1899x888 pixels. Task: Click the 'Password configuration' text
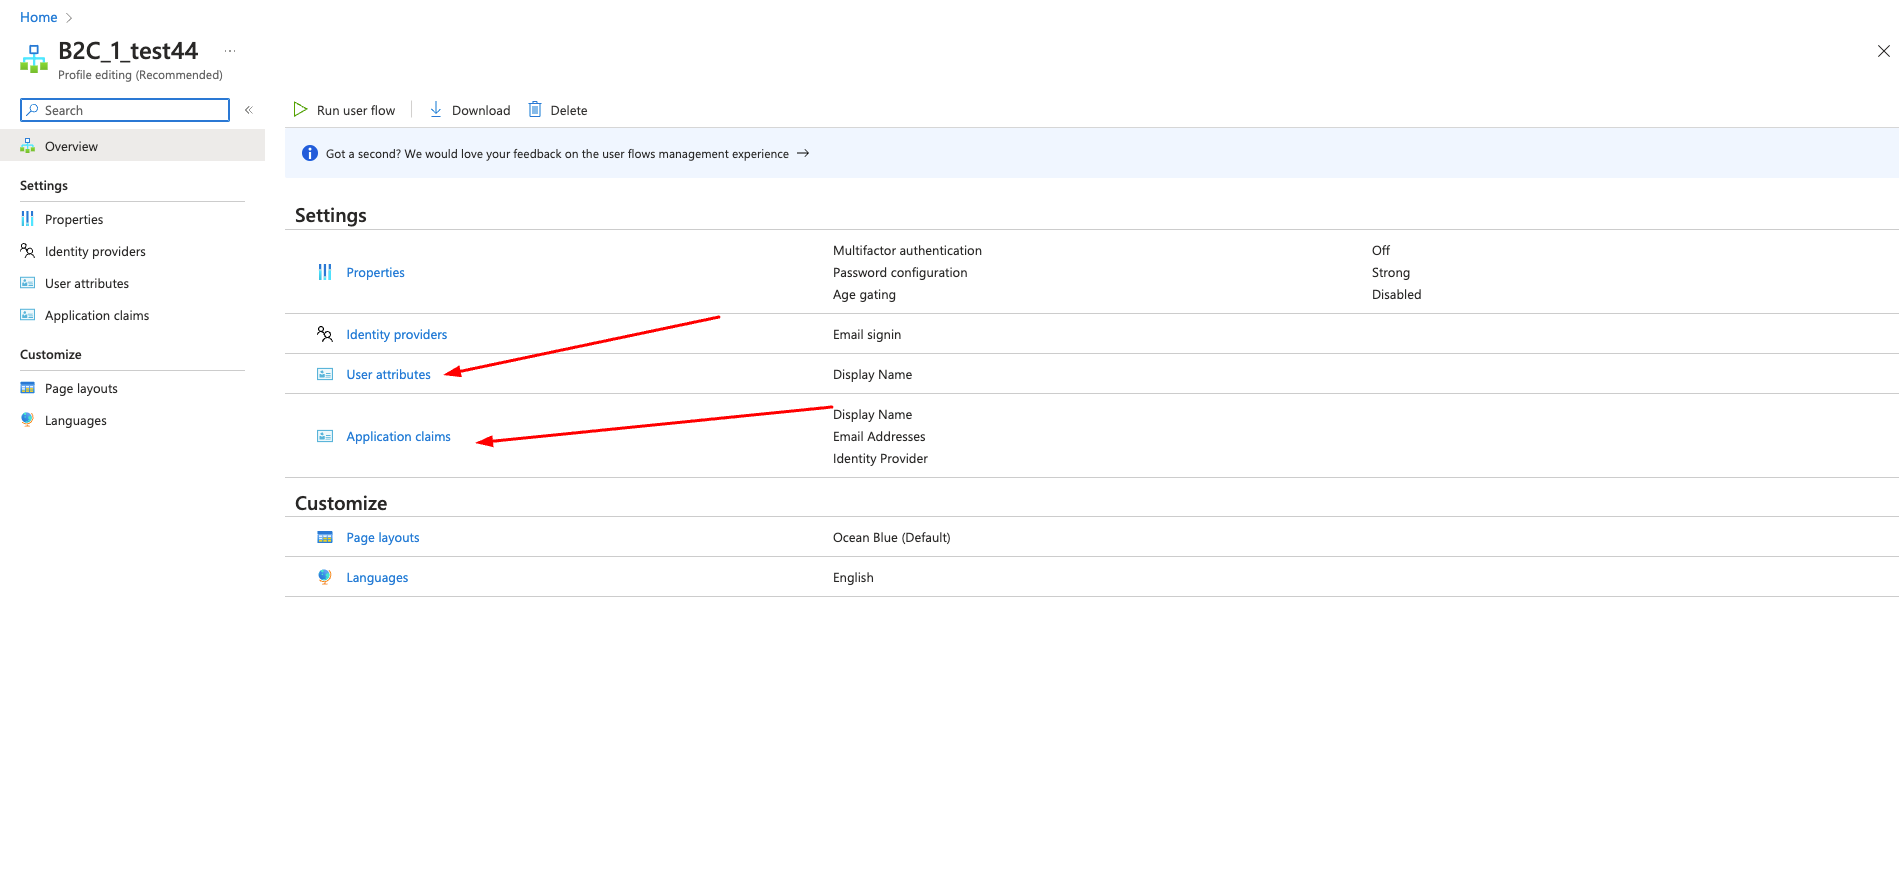900,272
